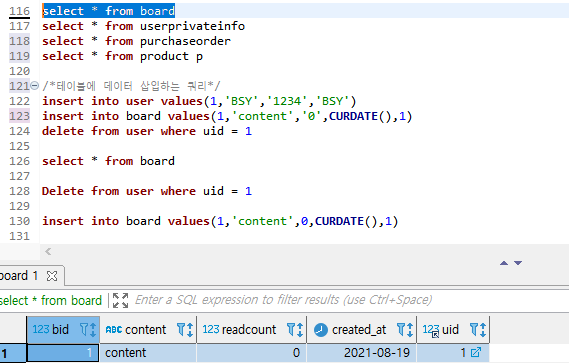569x363 pixels.
Task: Open the foreign key link icon in uid cell
Action: click(476, 352)
